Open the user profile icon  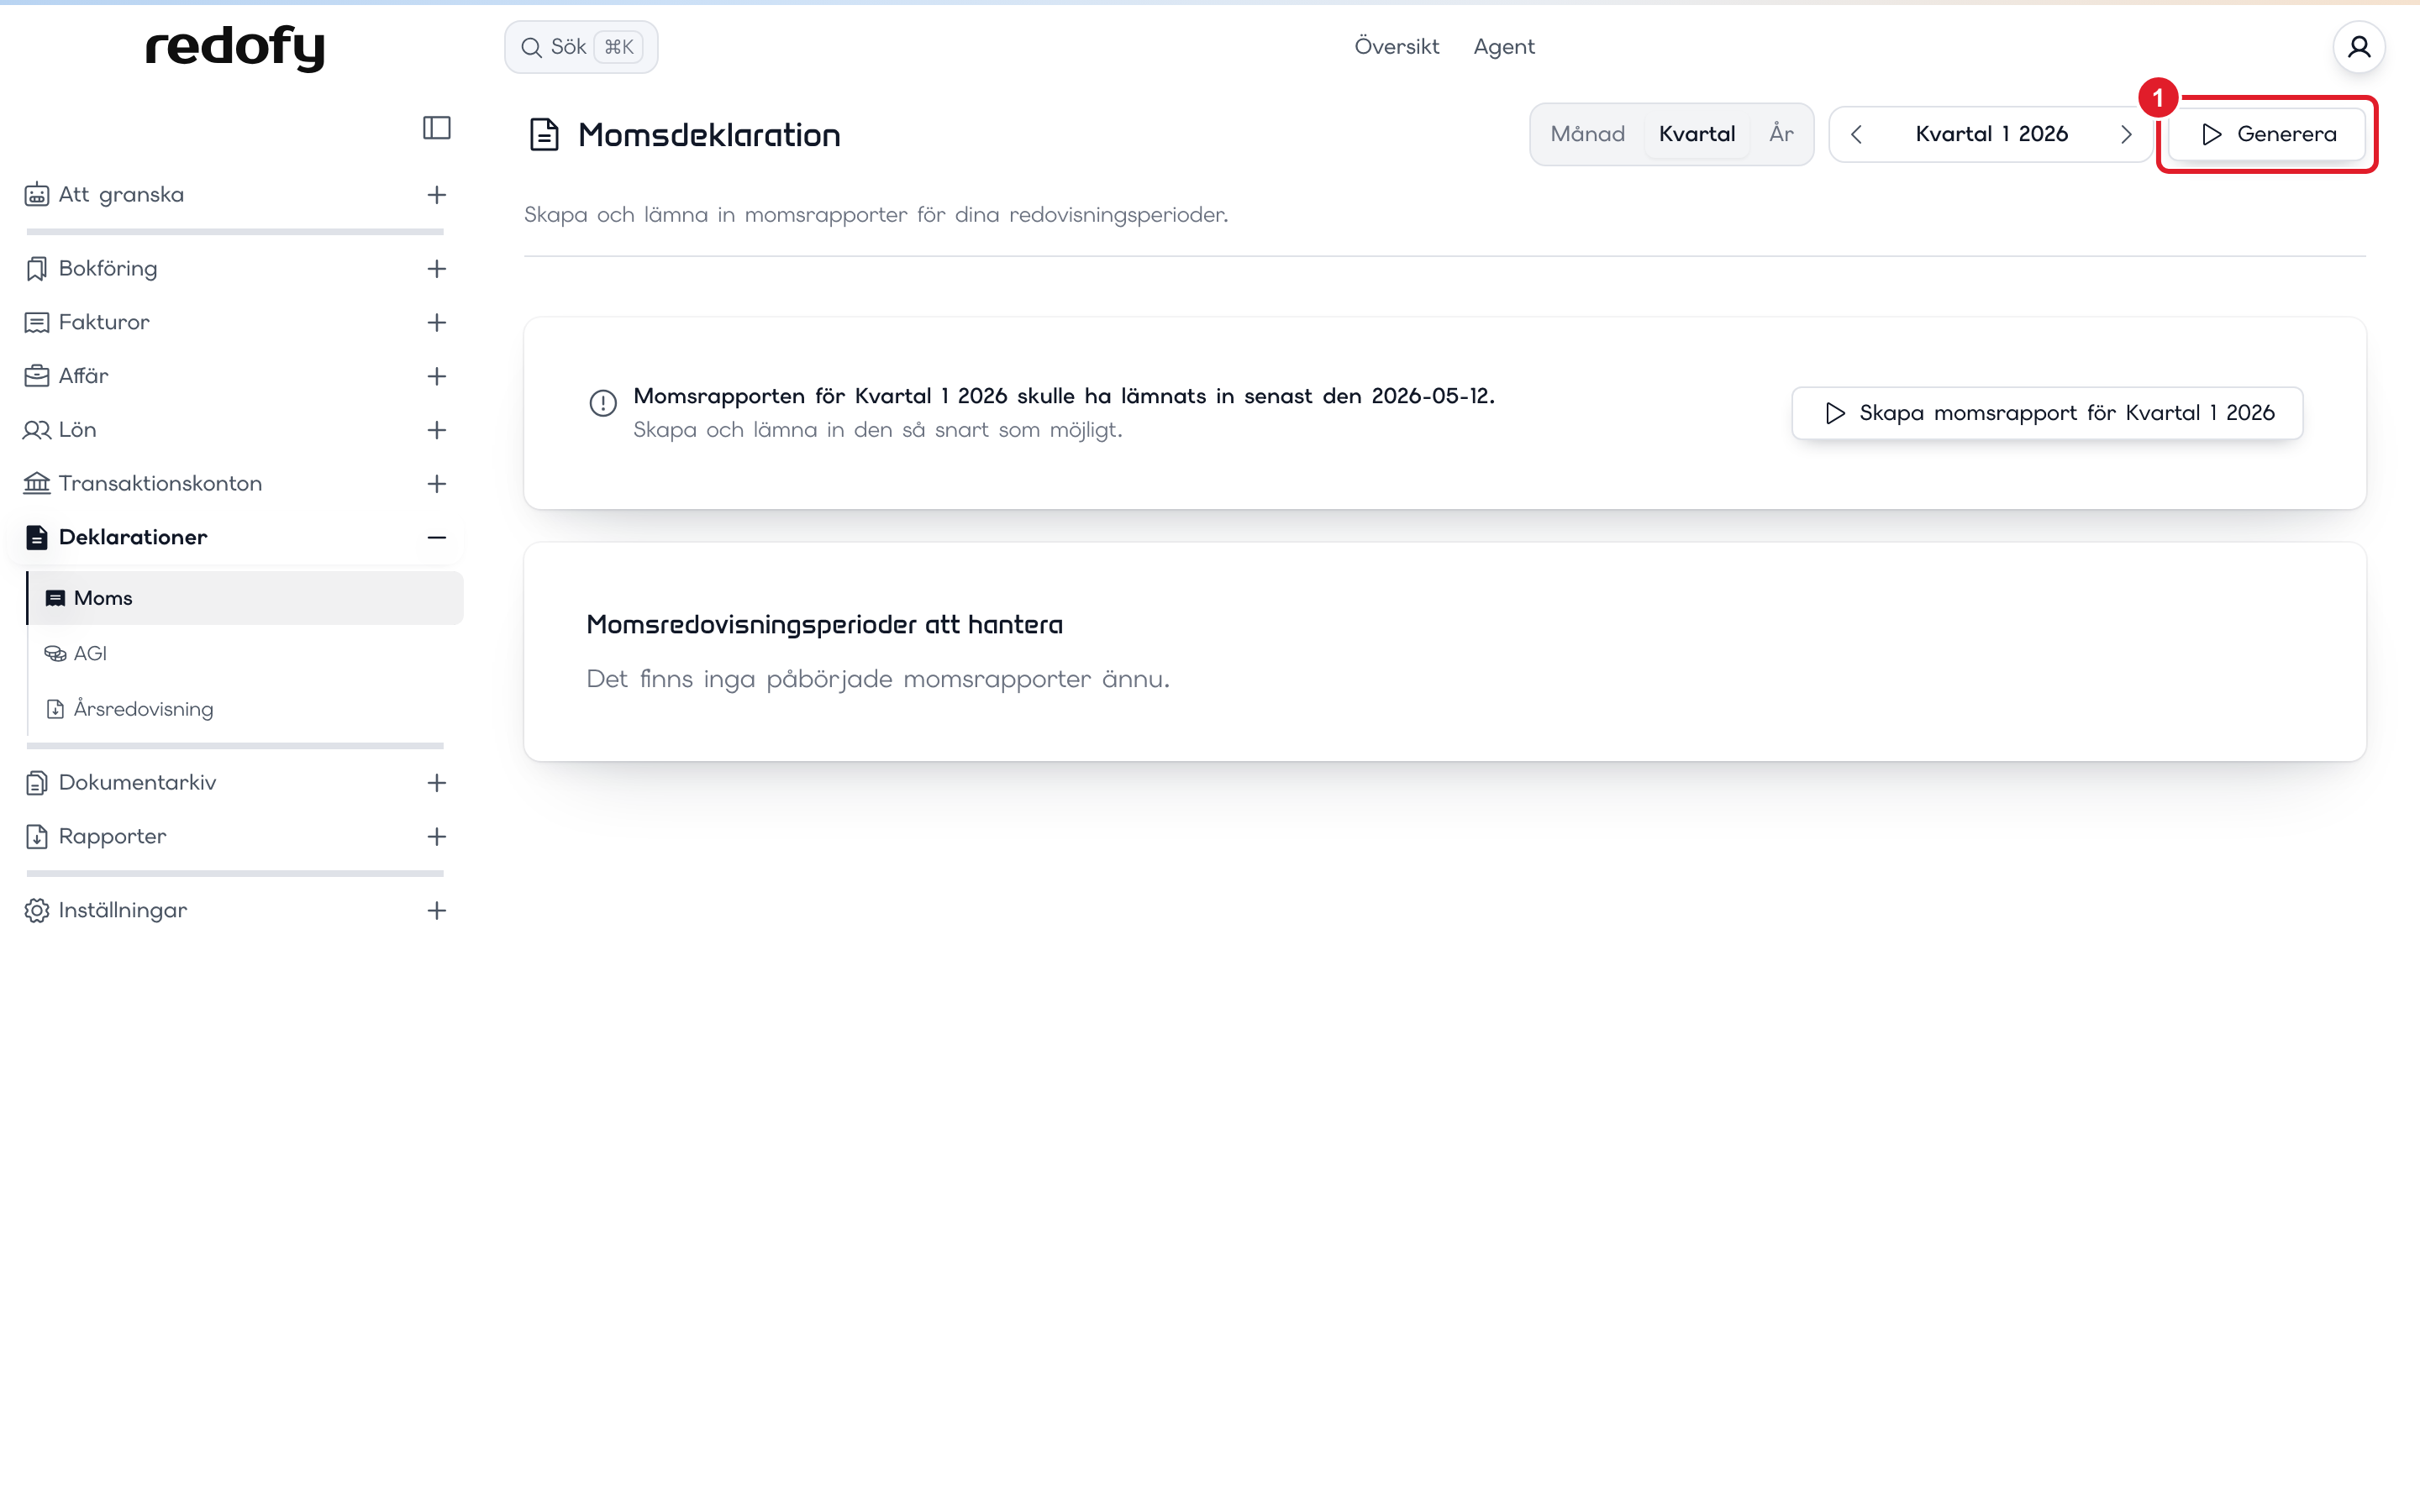tap(2359, 47)
